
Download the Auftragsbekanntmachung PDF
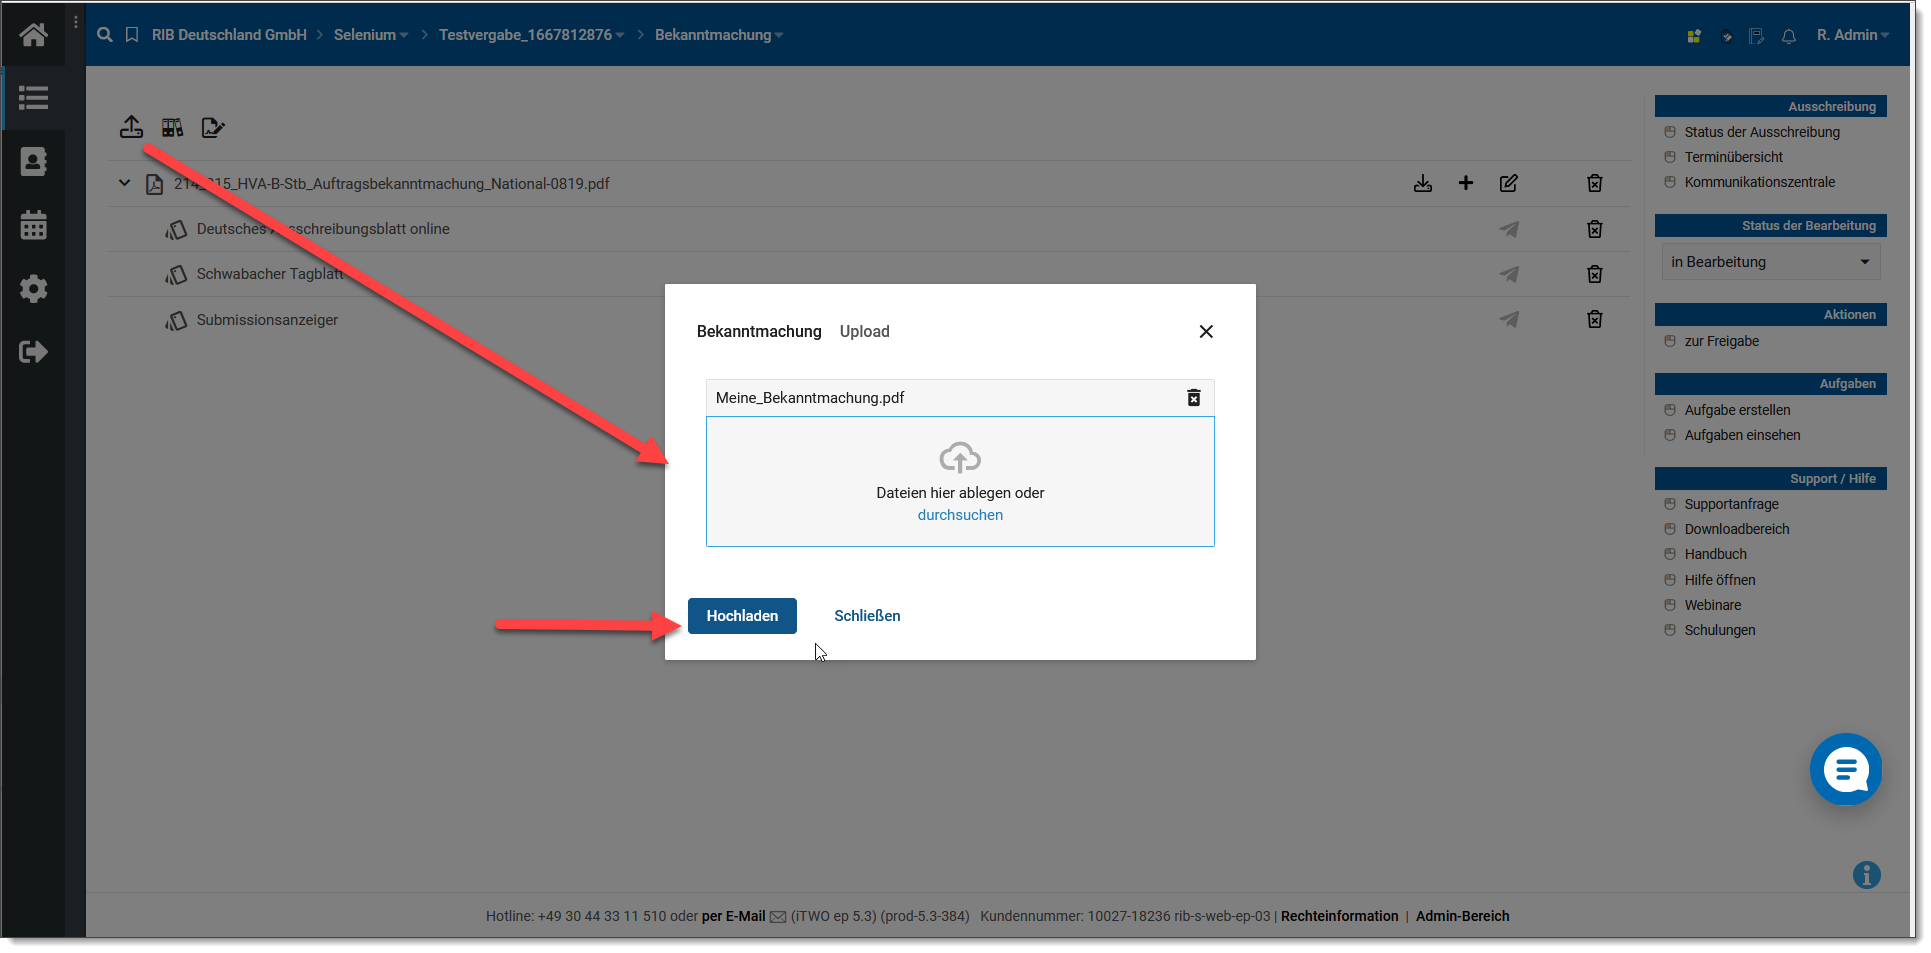coord(1423,183)
